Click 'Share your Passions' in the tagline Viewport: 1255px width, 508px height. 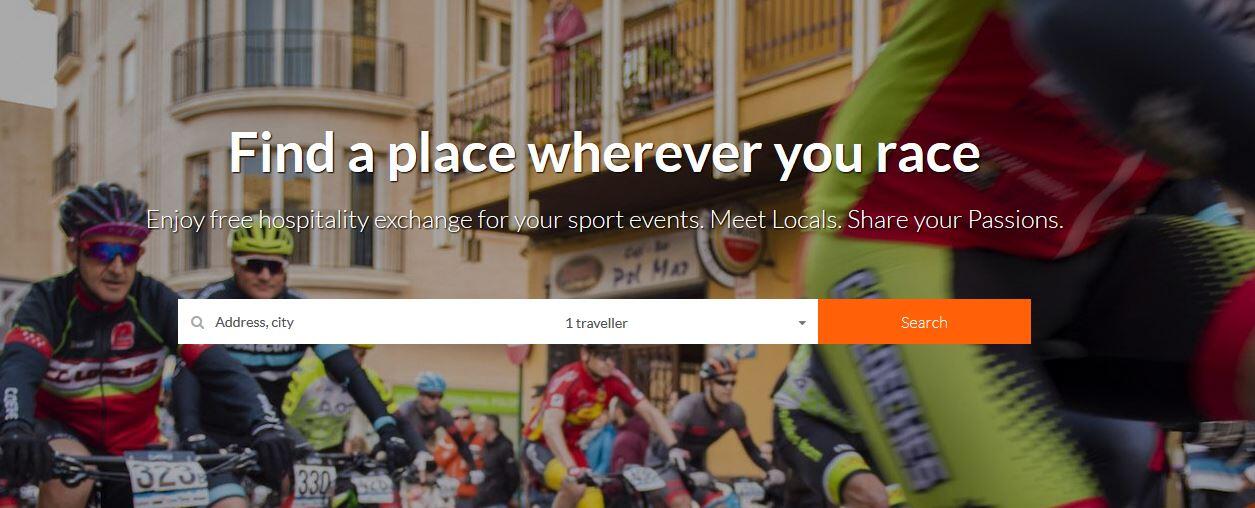(955, 219)
